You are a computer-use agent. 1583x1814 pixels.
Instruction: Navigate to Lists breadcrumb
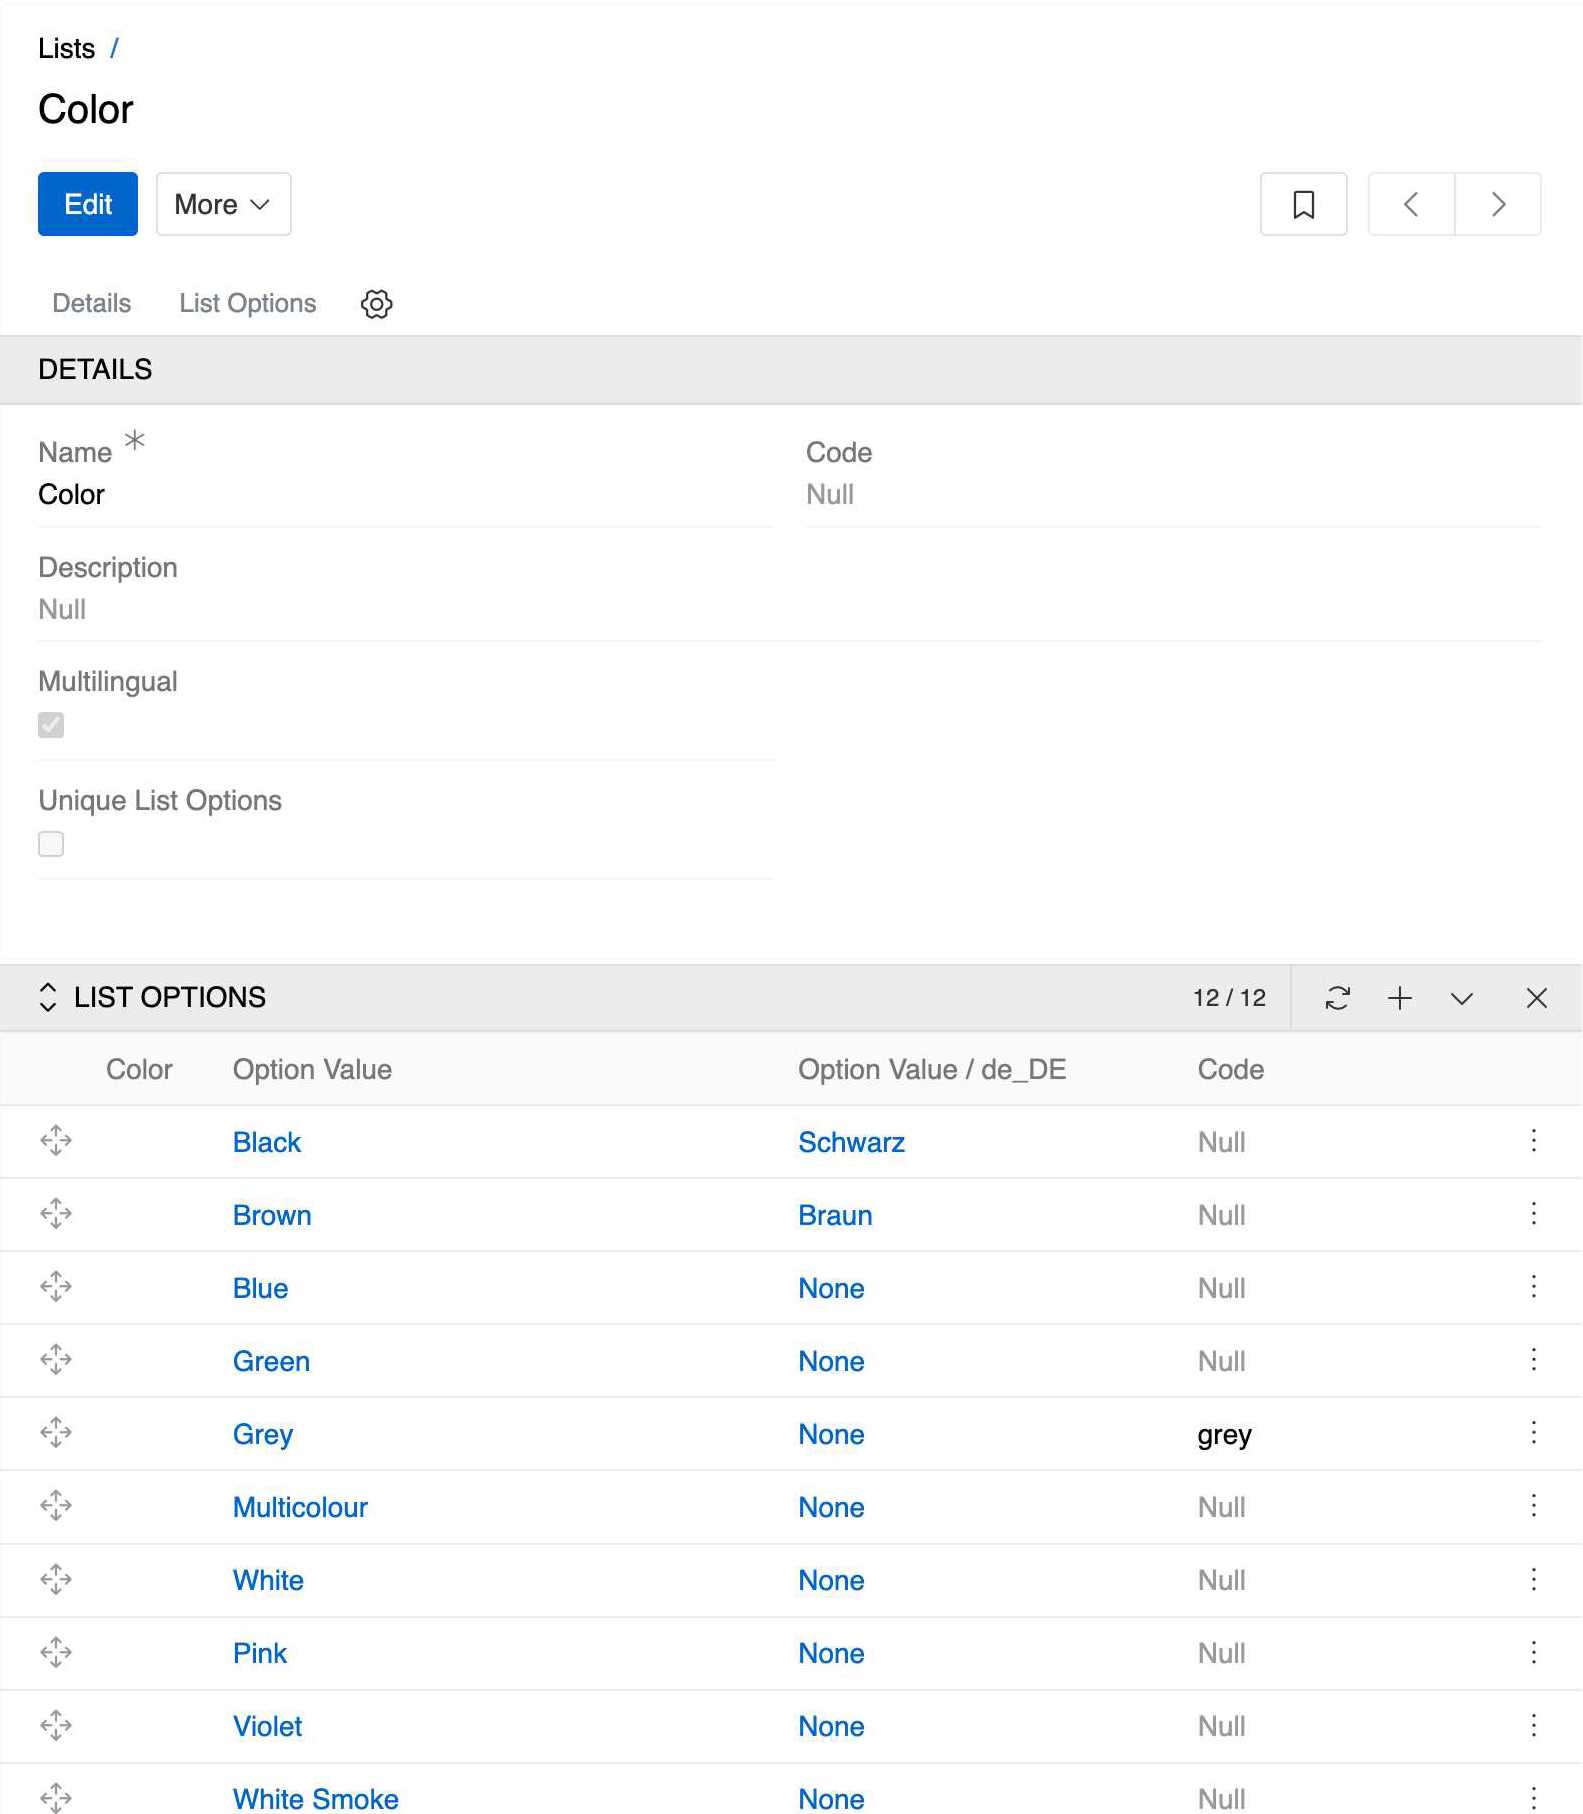(66, 48)
